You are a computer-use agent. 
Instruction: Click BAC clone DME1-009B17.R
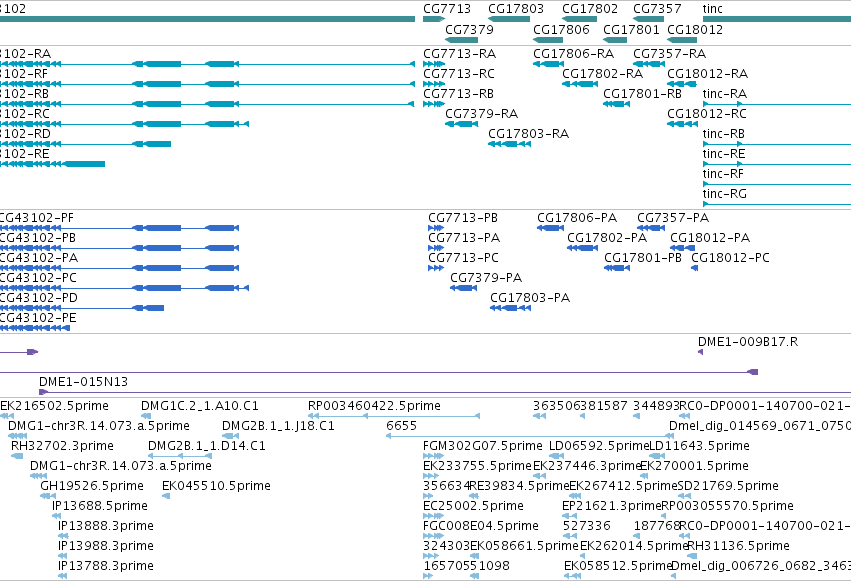pos(747,342)
